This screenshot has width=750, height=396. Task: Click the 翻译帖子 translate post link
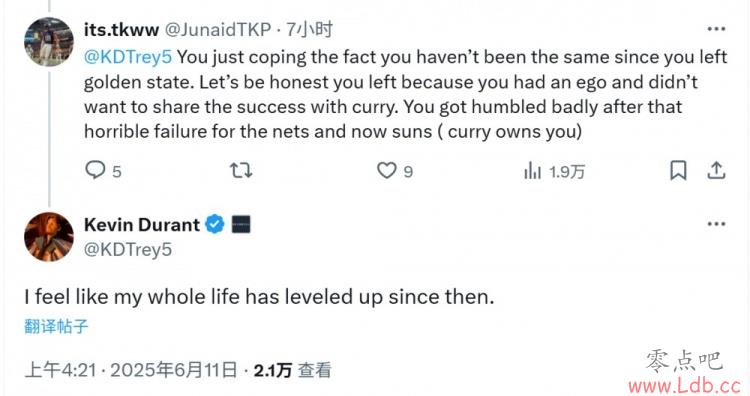(x=56, y=327)
